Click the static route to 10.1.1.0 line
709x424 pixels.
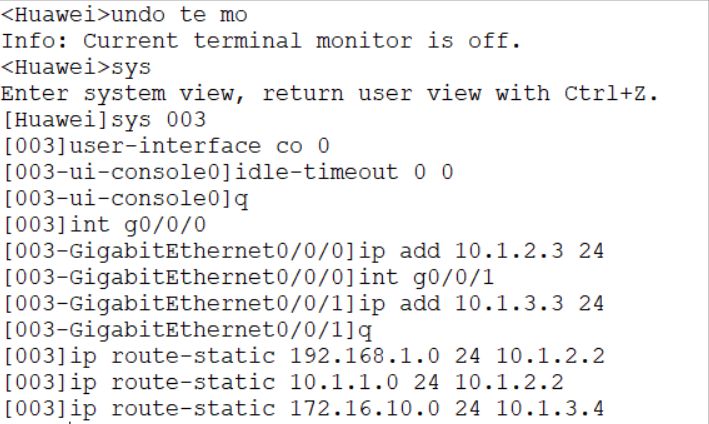[x=283, y=382]
